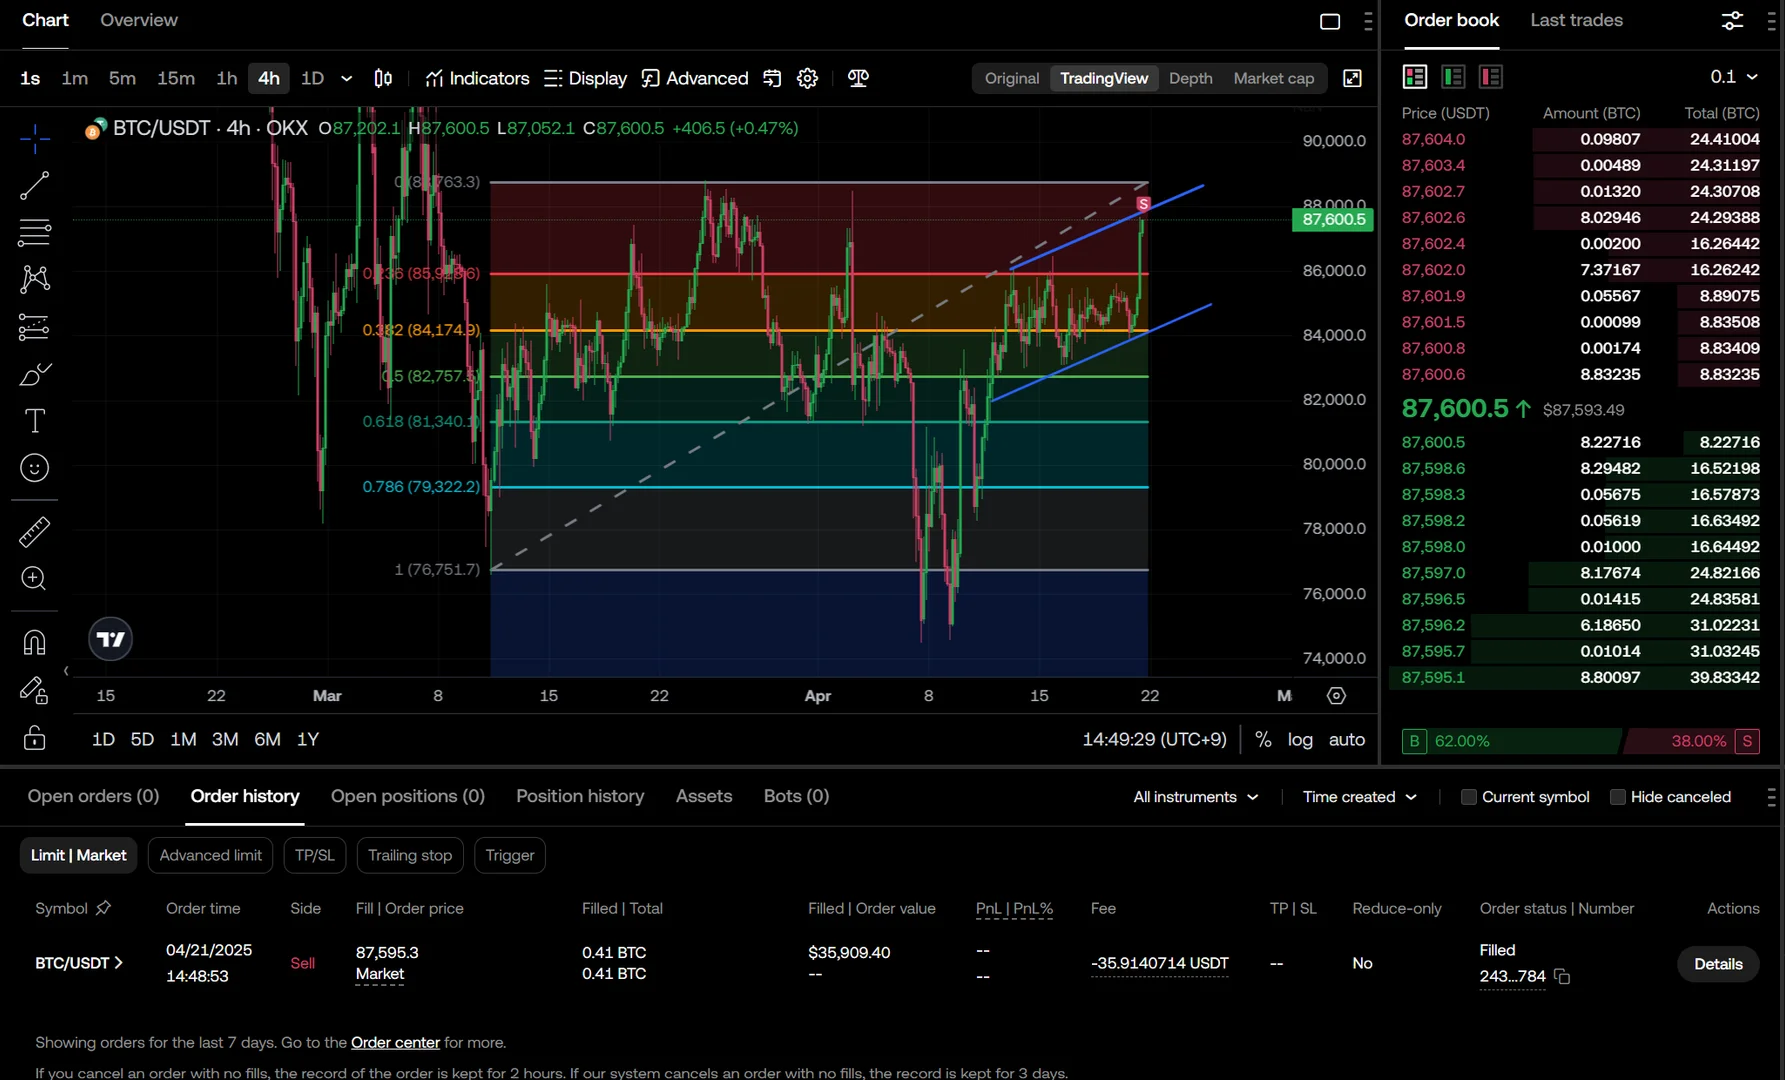Image resolution: width=1785 pixels, height=1080 pixels.
Task: Enable the Hide canceled checkbox
Action: tap(1617, 797)
